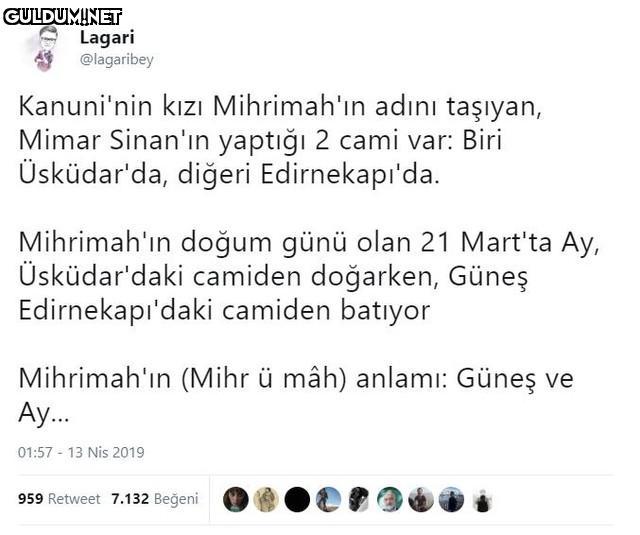This screenshot has height=535, width=640.
Task: Click the fifth liker avatar with dark figure
Action: [x=359, y=499]
